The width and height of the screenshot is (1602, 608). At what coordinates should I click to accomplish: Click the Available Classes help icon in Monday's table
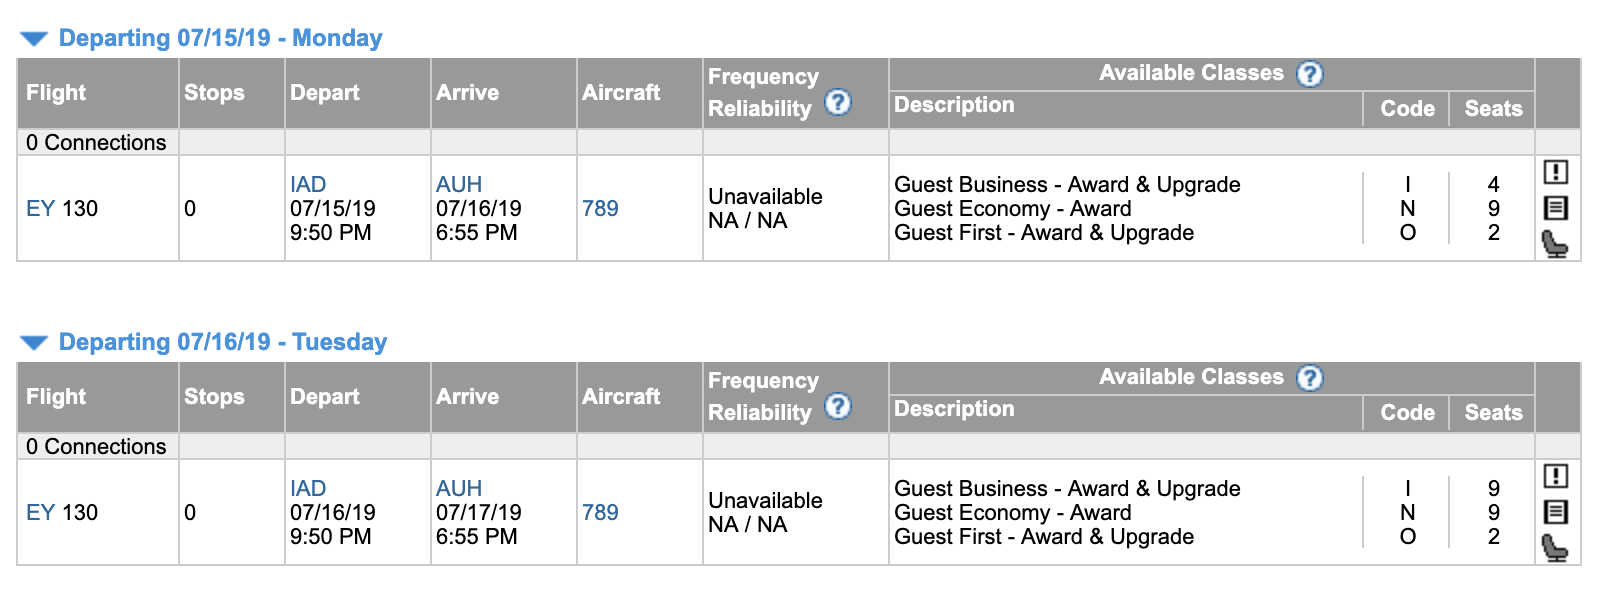[1309, 74]
